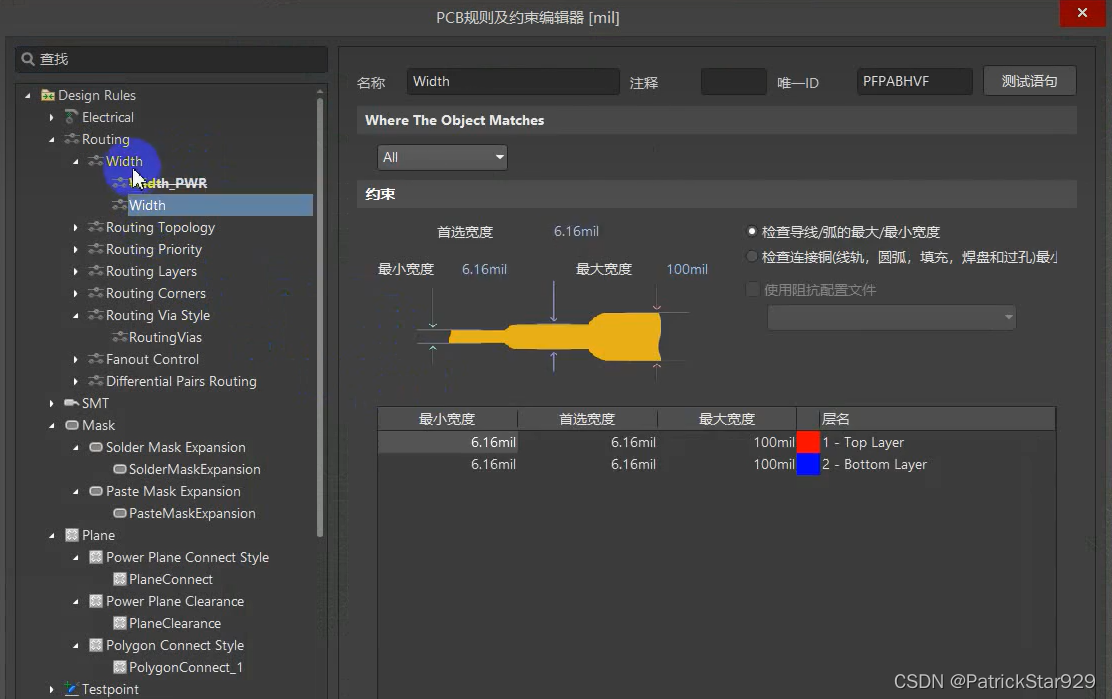Close the PCB rules editor dialog
The width and height of the screenshot is (1112, 699).
(x=1083, y=14)
